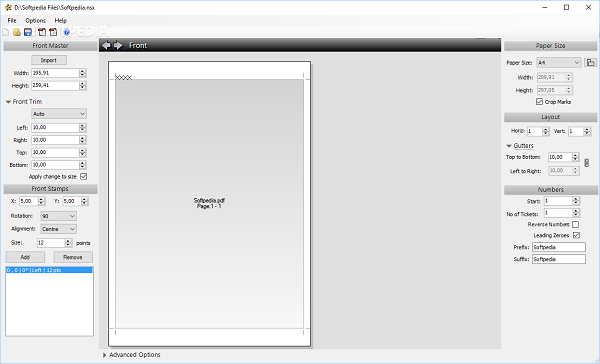600x364 pixels.
Task: Open the Paper Size A4 dropdown
Action: 559,62
